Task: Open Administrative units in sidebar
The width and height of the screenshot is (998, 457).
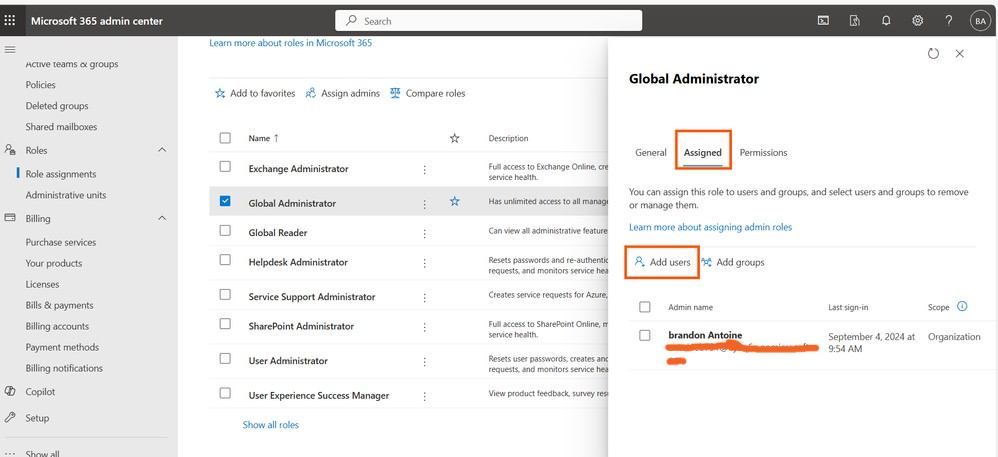Action: click(66, 195)
